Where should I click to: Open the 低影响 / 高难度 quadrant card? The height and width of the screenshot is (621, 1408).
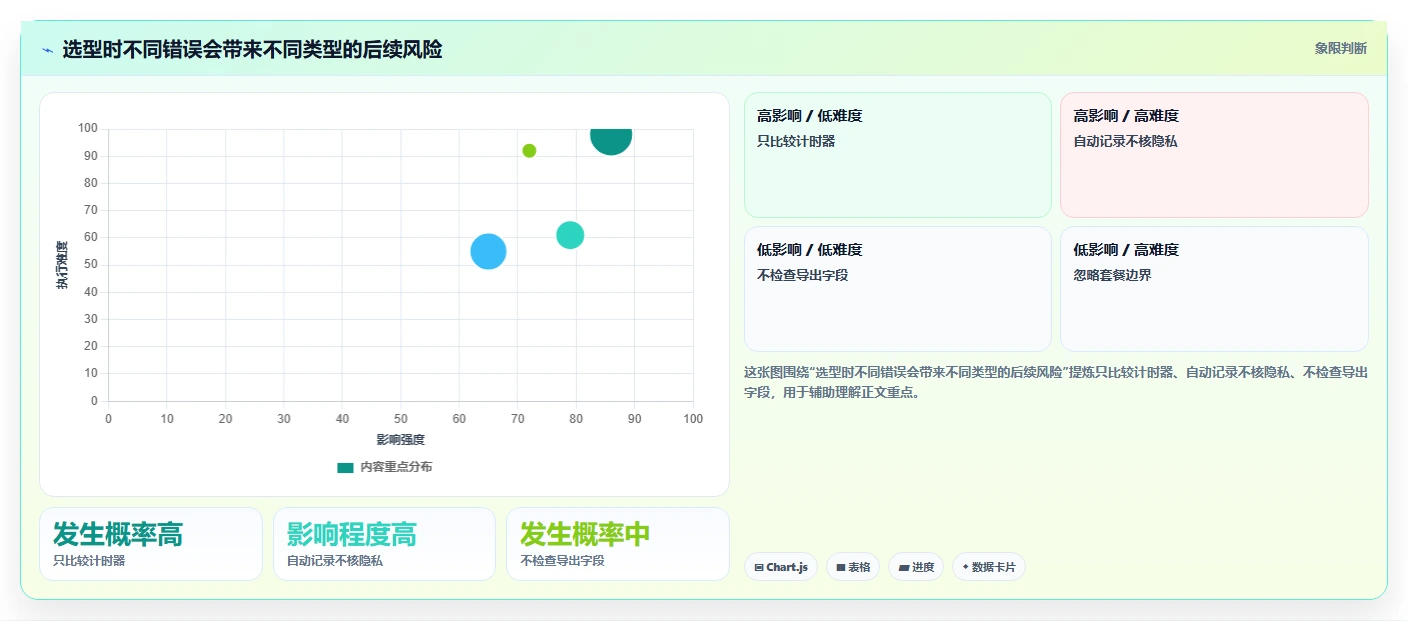tap(1214, 289)
